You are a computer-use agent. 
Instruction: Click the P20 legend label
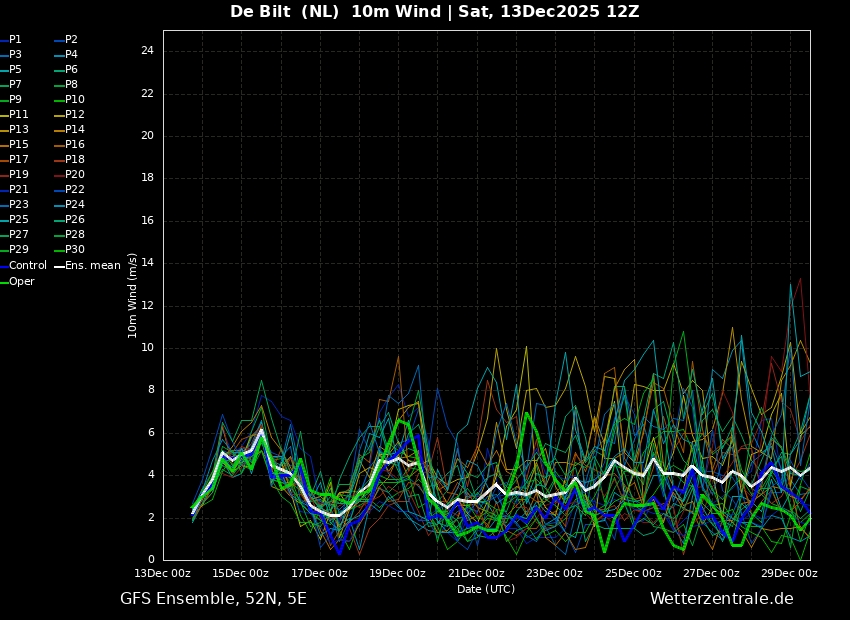[x=75, y=175]
